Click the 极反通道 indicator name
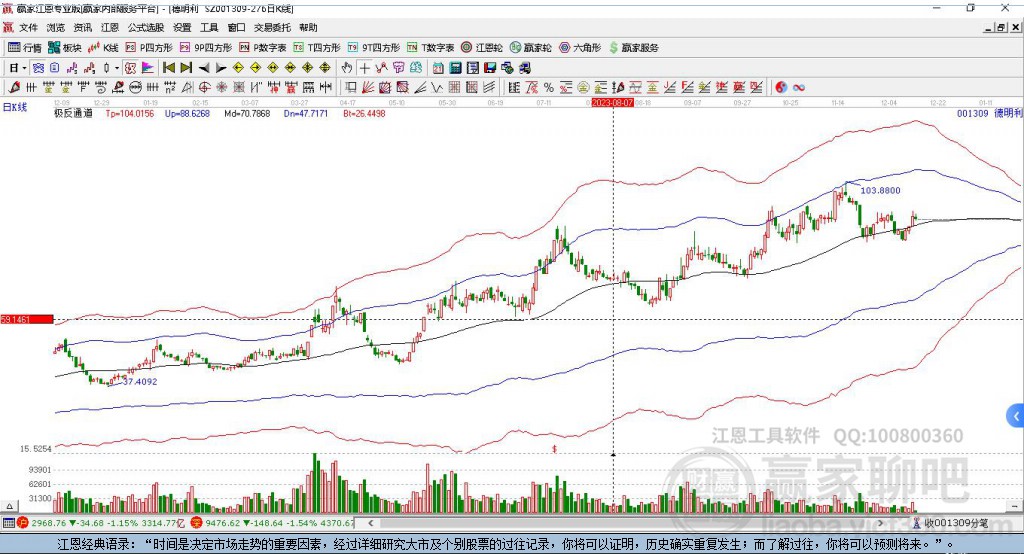The width and height of the screenshot is (1024, 554). click(72, 114)
